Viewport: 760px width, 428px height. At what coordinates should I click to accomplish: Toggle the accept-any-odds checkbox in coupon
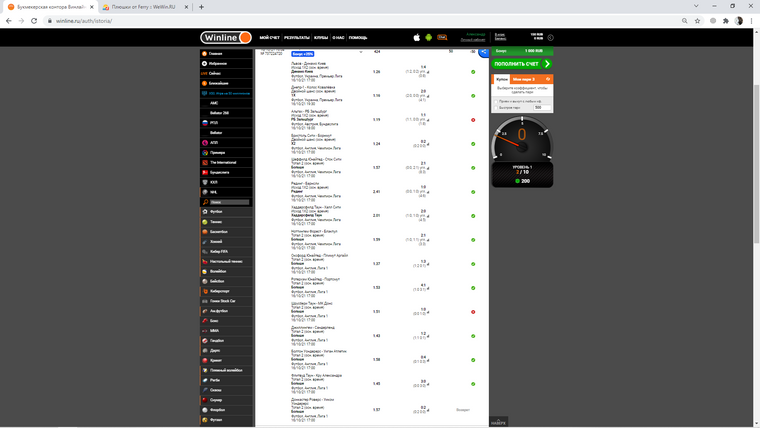(x=496, y=101)
